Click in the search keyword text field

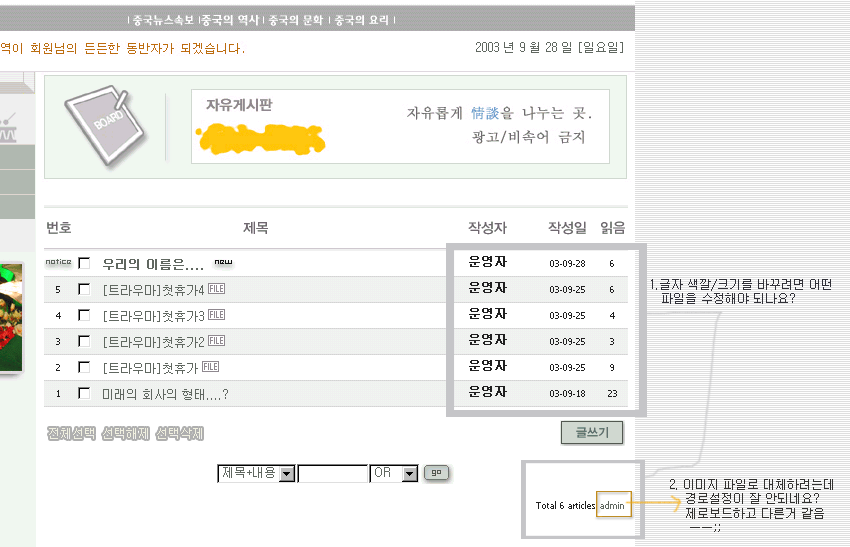pyautogui.click(x=333, y=473)
